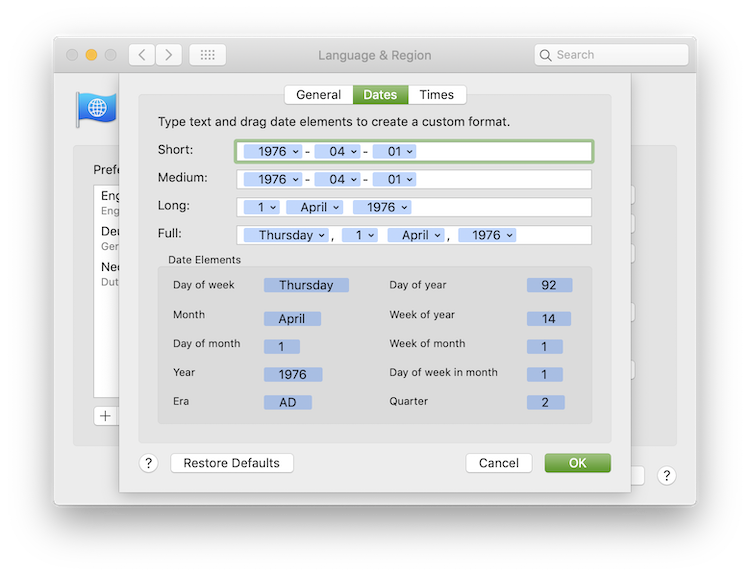Open April dropdown in Full format
Image resolution: width=750 pixels, height=576 pixels.
tap(416, 235)
